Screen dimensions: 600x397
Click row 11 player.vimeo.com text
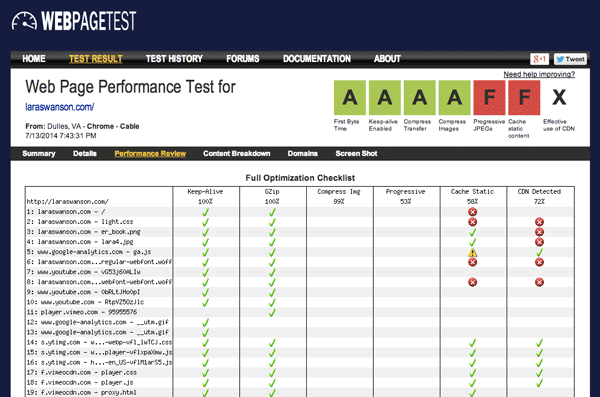point(82,312)
